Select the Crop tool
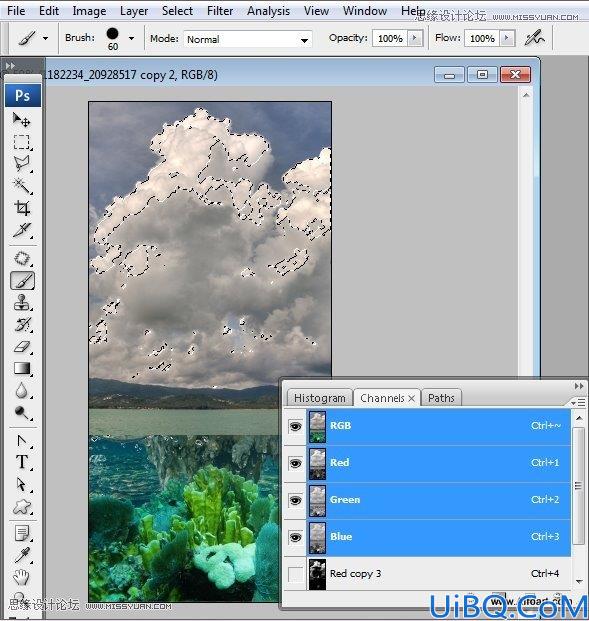Image resolution: width=589 pixels, height=621 pixels. (x=21, y=208)
